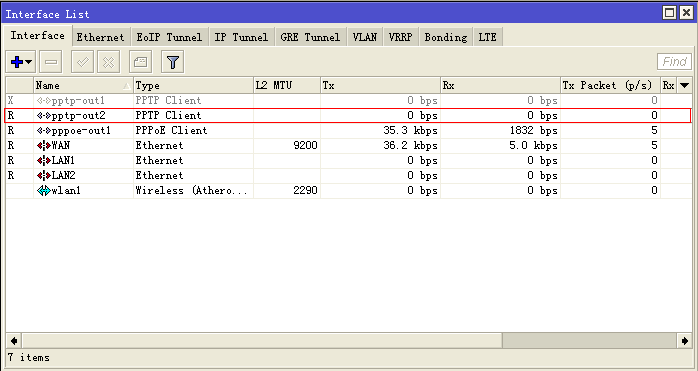Click the 9200 L2 MTU value
The width and height of the screenshot is (698, 371).
[305, 146]
